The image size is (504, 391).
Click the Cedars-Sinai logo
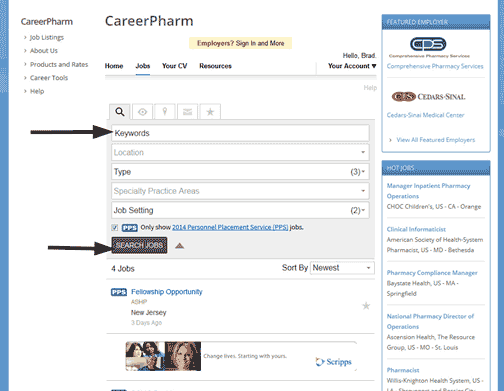[x=428, y=97]
